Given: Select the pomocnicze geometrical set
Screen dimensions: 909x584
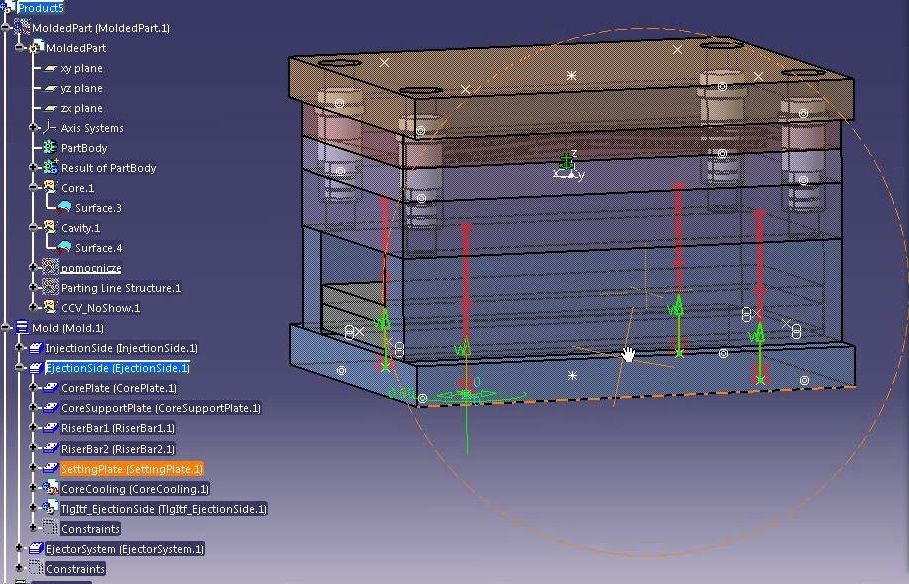Looking at the screenshot, I should (91, 268).
